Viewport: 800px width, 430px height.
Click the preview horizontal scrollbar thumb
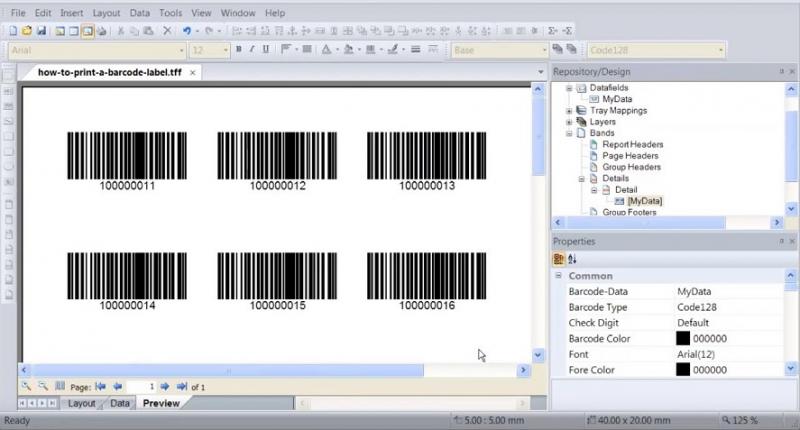pyautogui.click(x=228, y=370)
